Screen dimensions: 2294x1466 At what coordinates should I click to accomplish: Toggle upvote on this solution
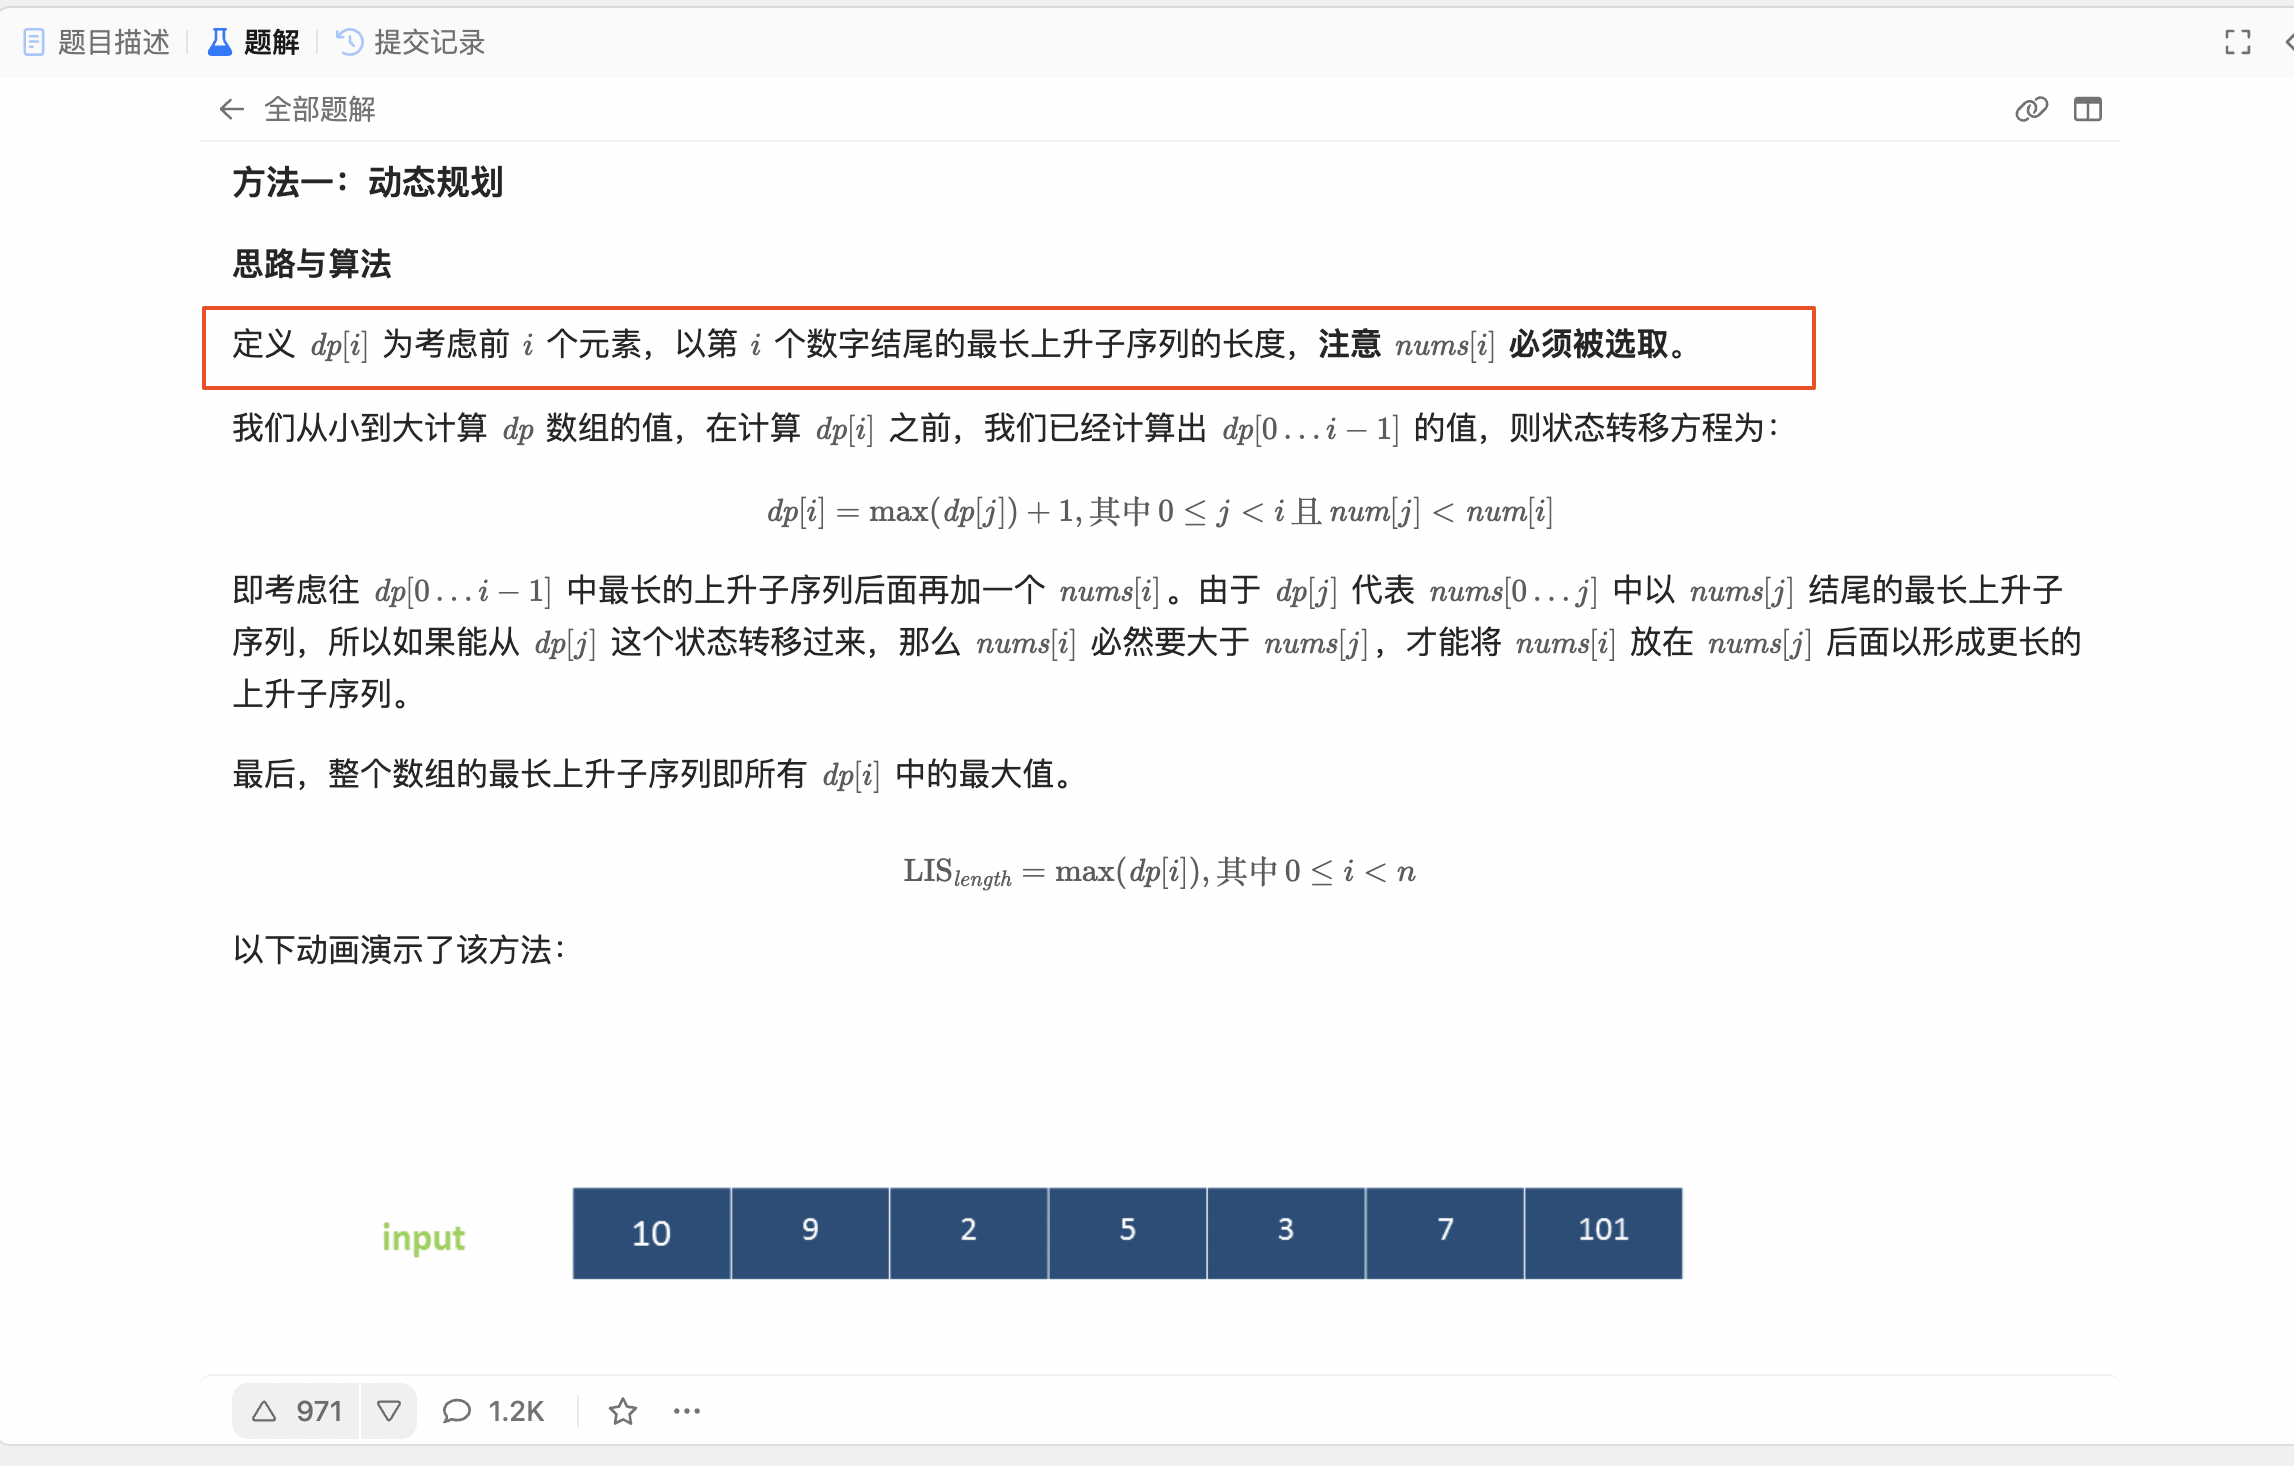click(263, 1410)
